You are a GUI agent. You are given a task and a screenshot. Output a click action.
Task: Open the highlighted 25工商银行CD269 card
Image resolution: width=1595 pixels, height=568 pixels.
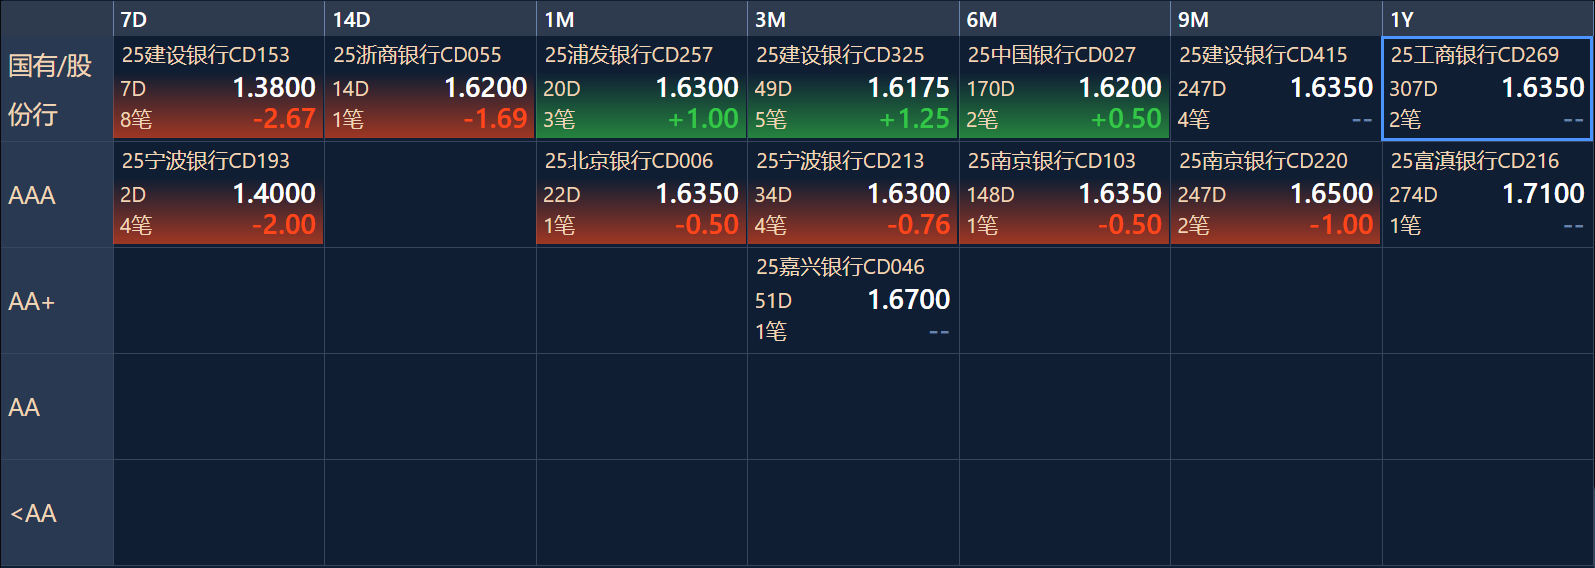[x=1488, y=89]
